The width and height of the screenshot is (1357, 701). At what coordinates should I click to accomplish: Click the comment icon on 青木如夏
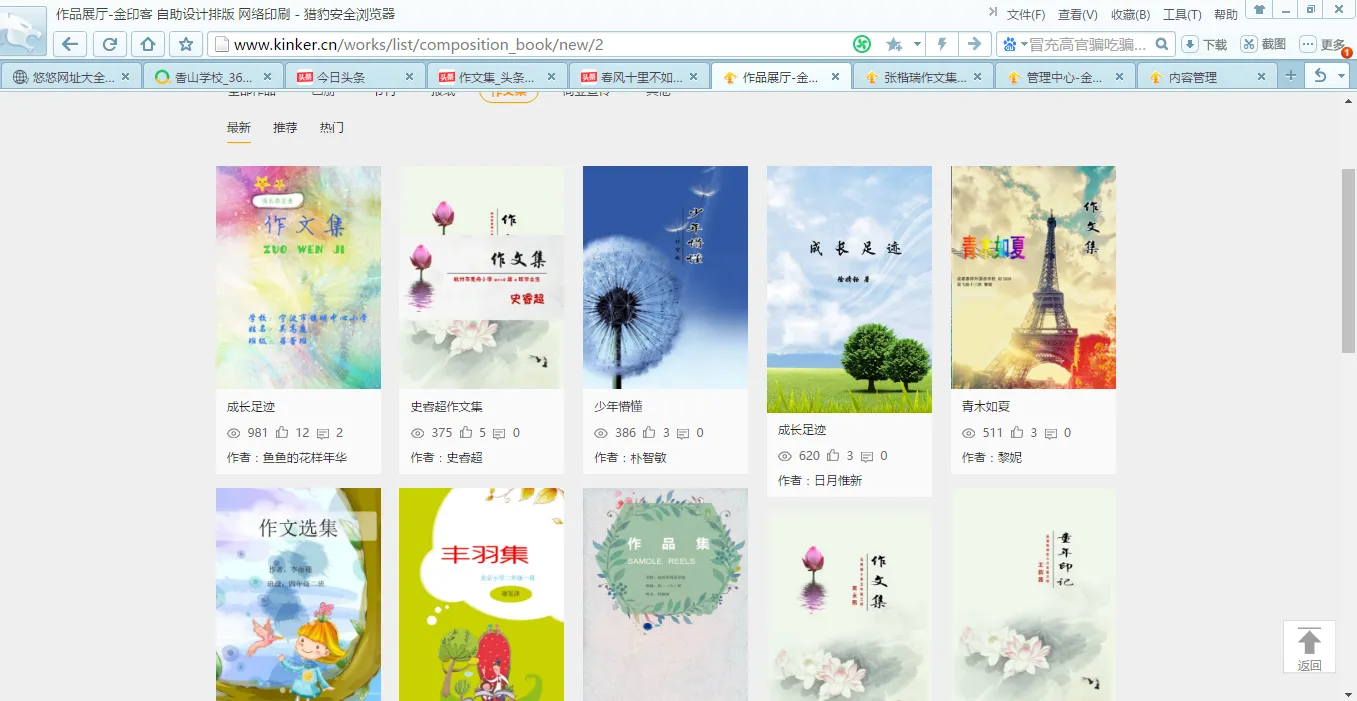click(1050, 433)
